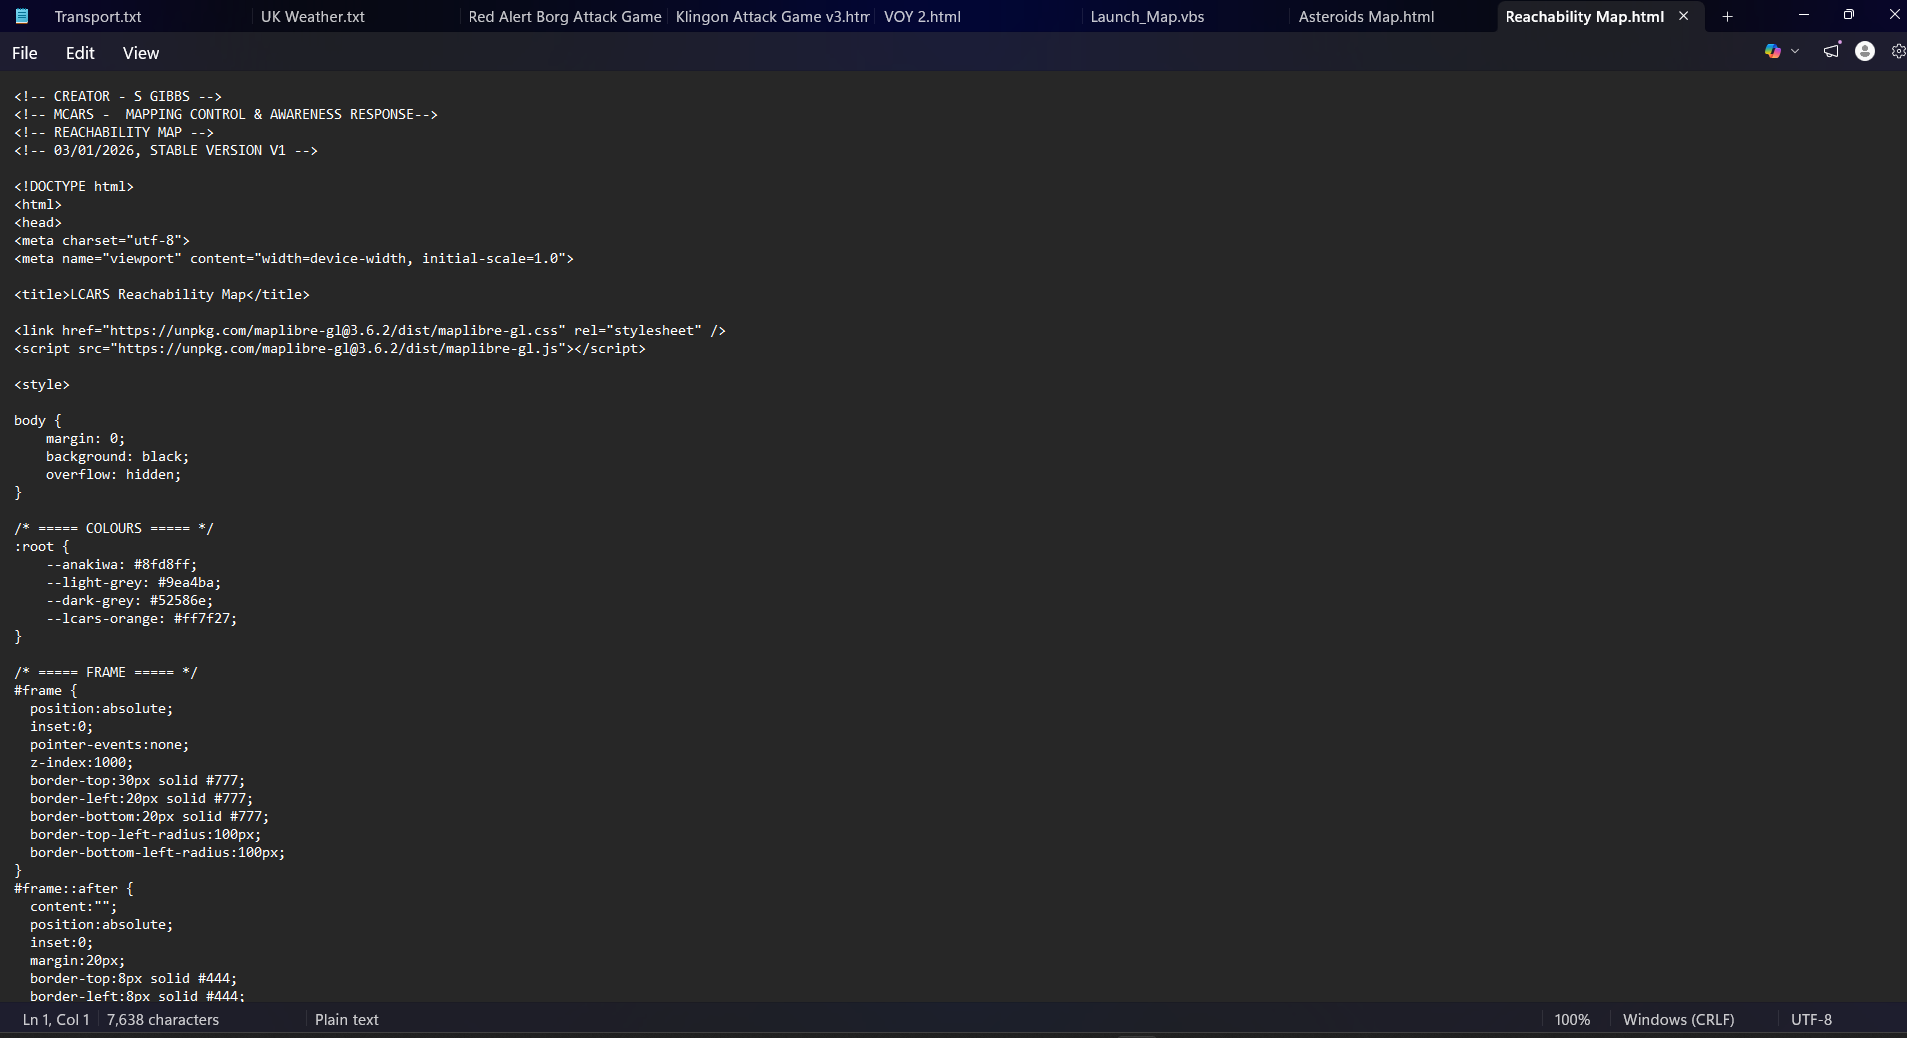
Task: Click the --dark-grey: #52586e; line
Action: point(129,601)
